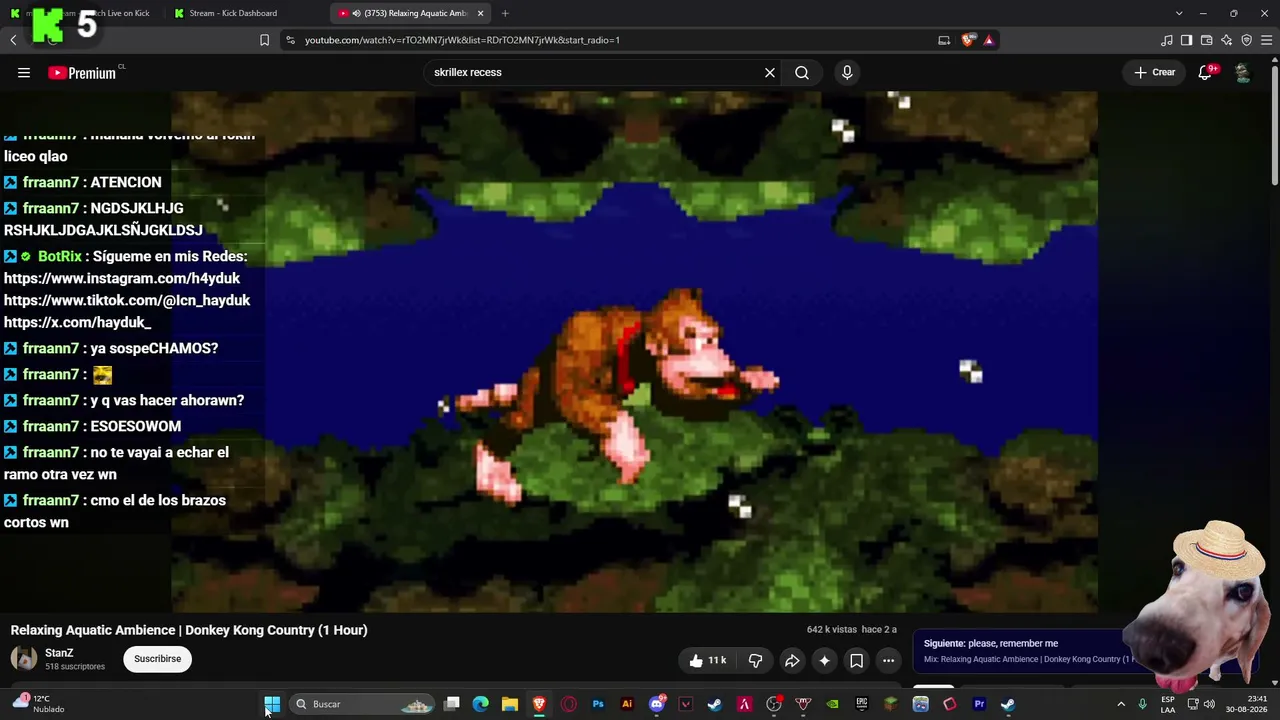
Task: Open Discord from the taskbar
Action: [x=657, y=704]
